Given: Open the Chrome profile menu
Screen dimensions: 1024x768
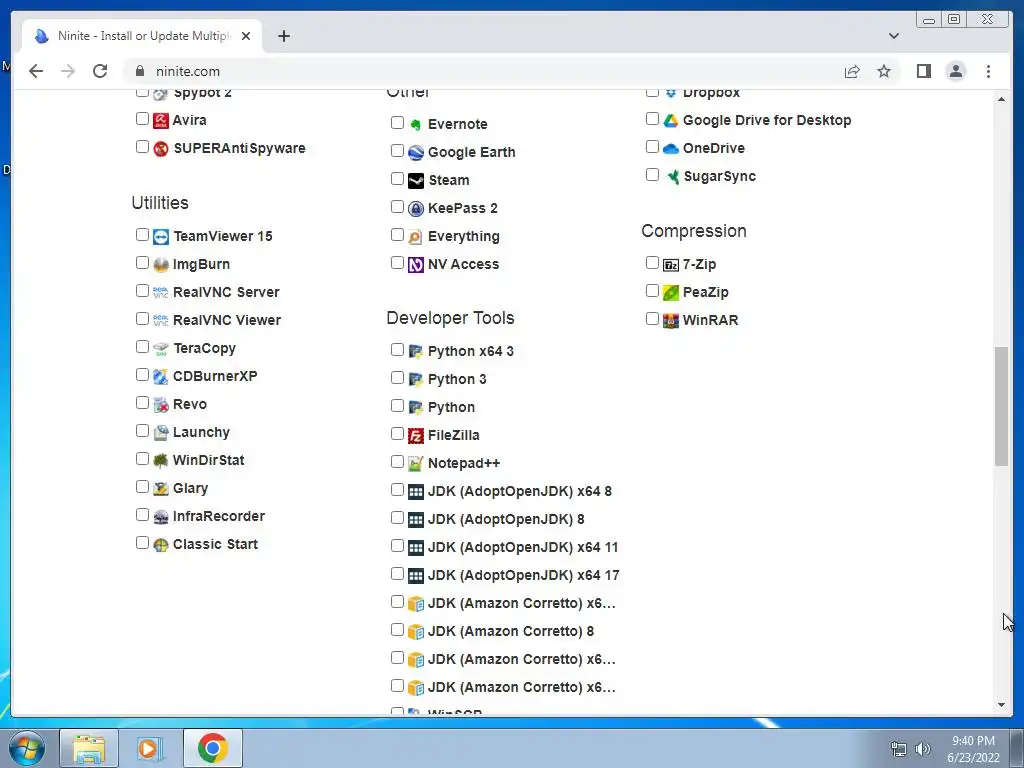Looking at the screenshot, I should click(x=955, y=71).
